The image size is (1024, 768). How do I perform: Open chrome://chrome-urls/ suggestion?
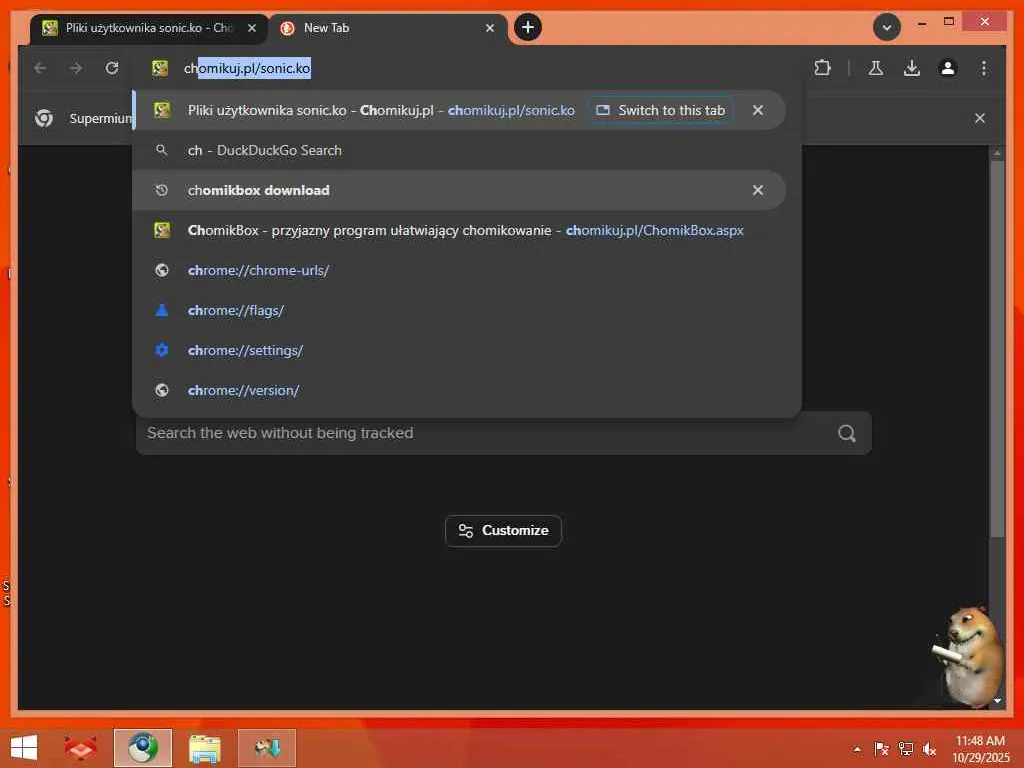click(x=458, y=270)
